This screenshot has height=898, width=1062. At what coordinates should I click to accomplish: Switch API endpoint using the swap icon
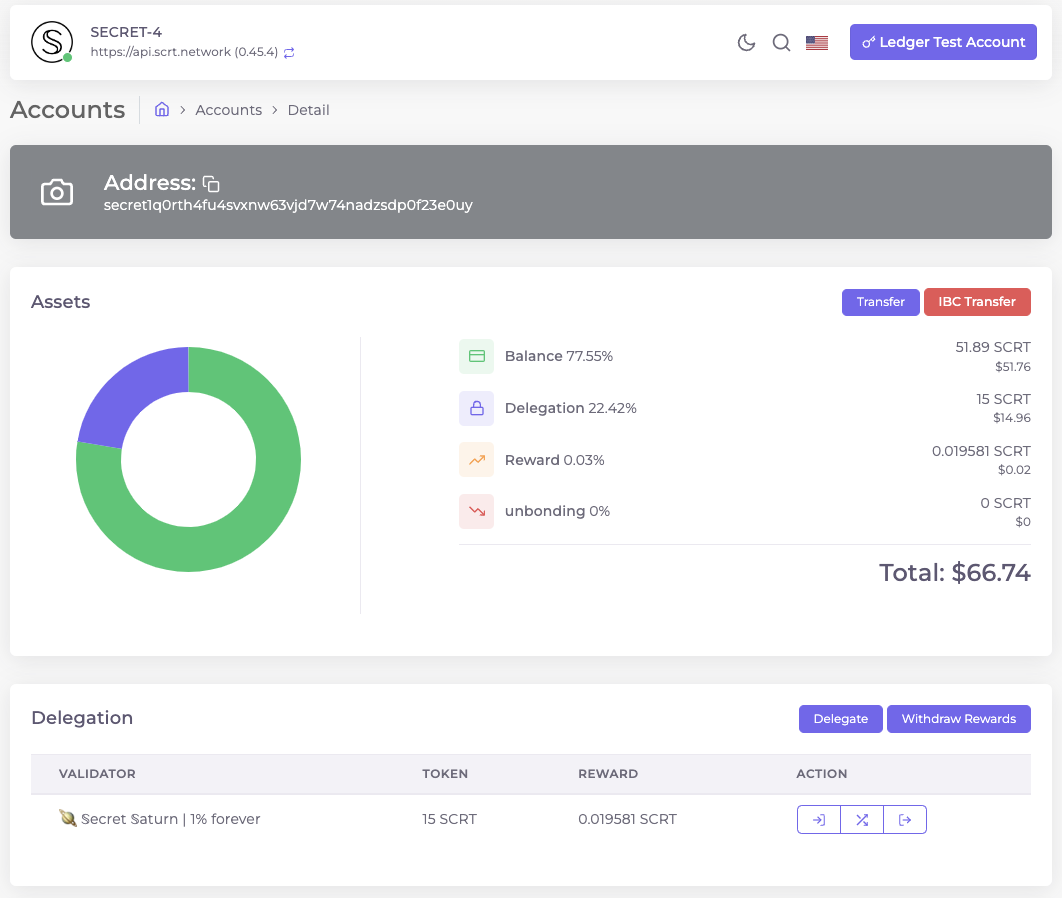pyautogui.click(x=289, y=52)
